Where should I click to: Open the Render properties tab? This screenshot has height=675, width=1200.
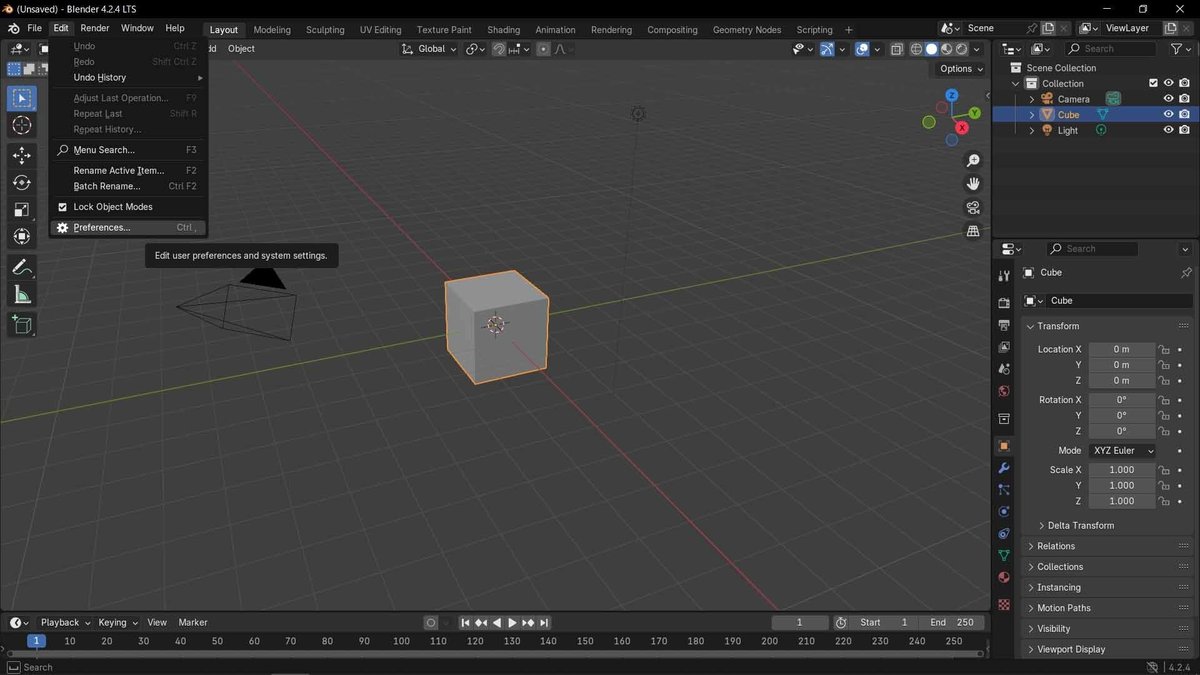point(1003,302)
